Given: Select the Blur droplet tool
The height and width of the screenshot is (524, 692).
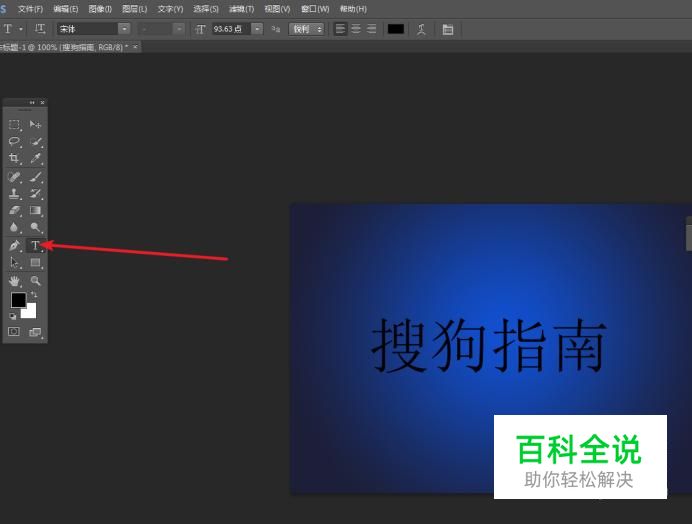Looking at the screenshot, I should (14, 227).
